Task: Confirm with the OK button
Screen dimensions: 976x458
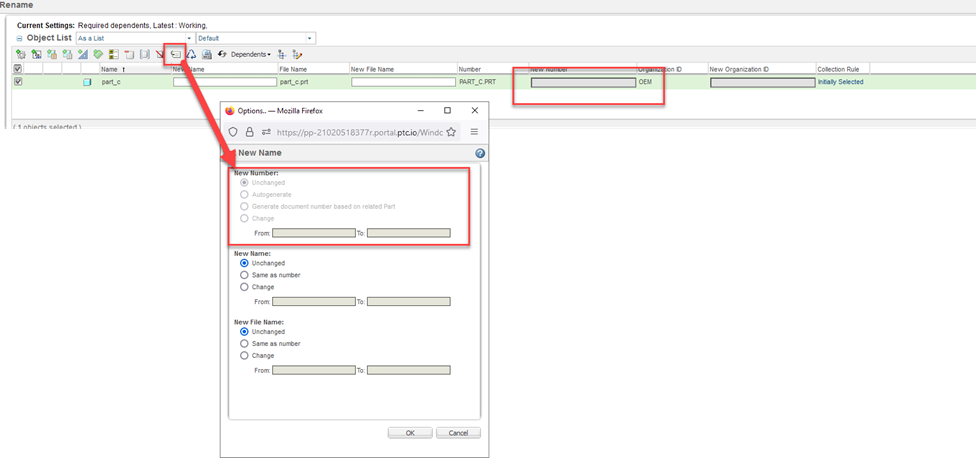Action: pos(410,432)
